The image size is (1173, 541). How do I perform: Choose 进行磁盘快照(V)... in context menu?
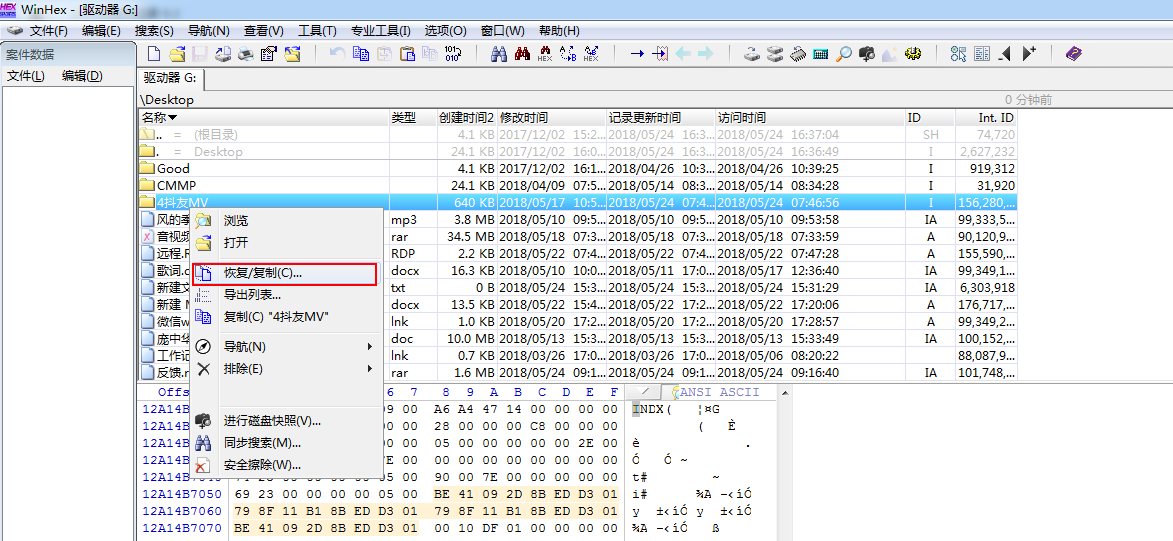tap(287, 421)
